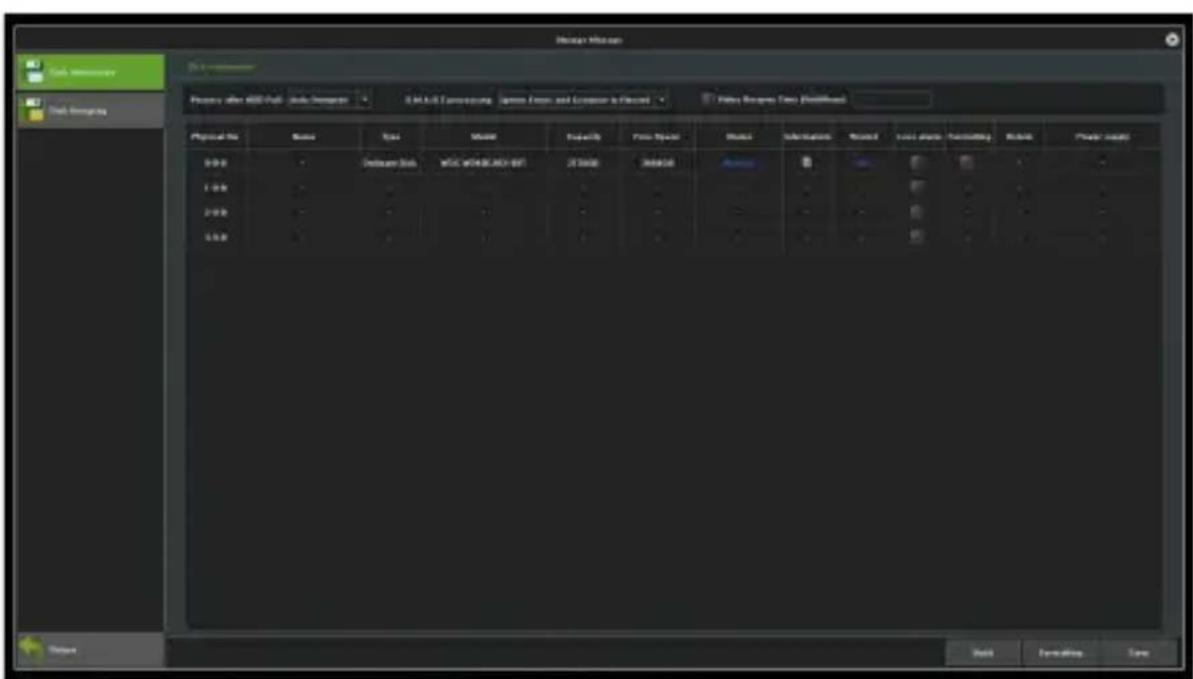The width and height of the screenshot is (1193, 679).
Task: Tick the Formatting checkbox for disk 0-0-0
Action: (x=966, y=162)
